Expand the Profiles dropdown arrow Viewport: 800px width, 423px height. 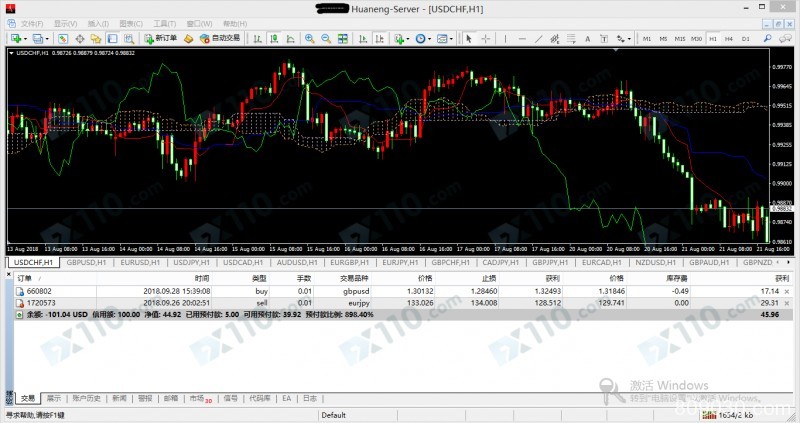click(x=47, y=39)
